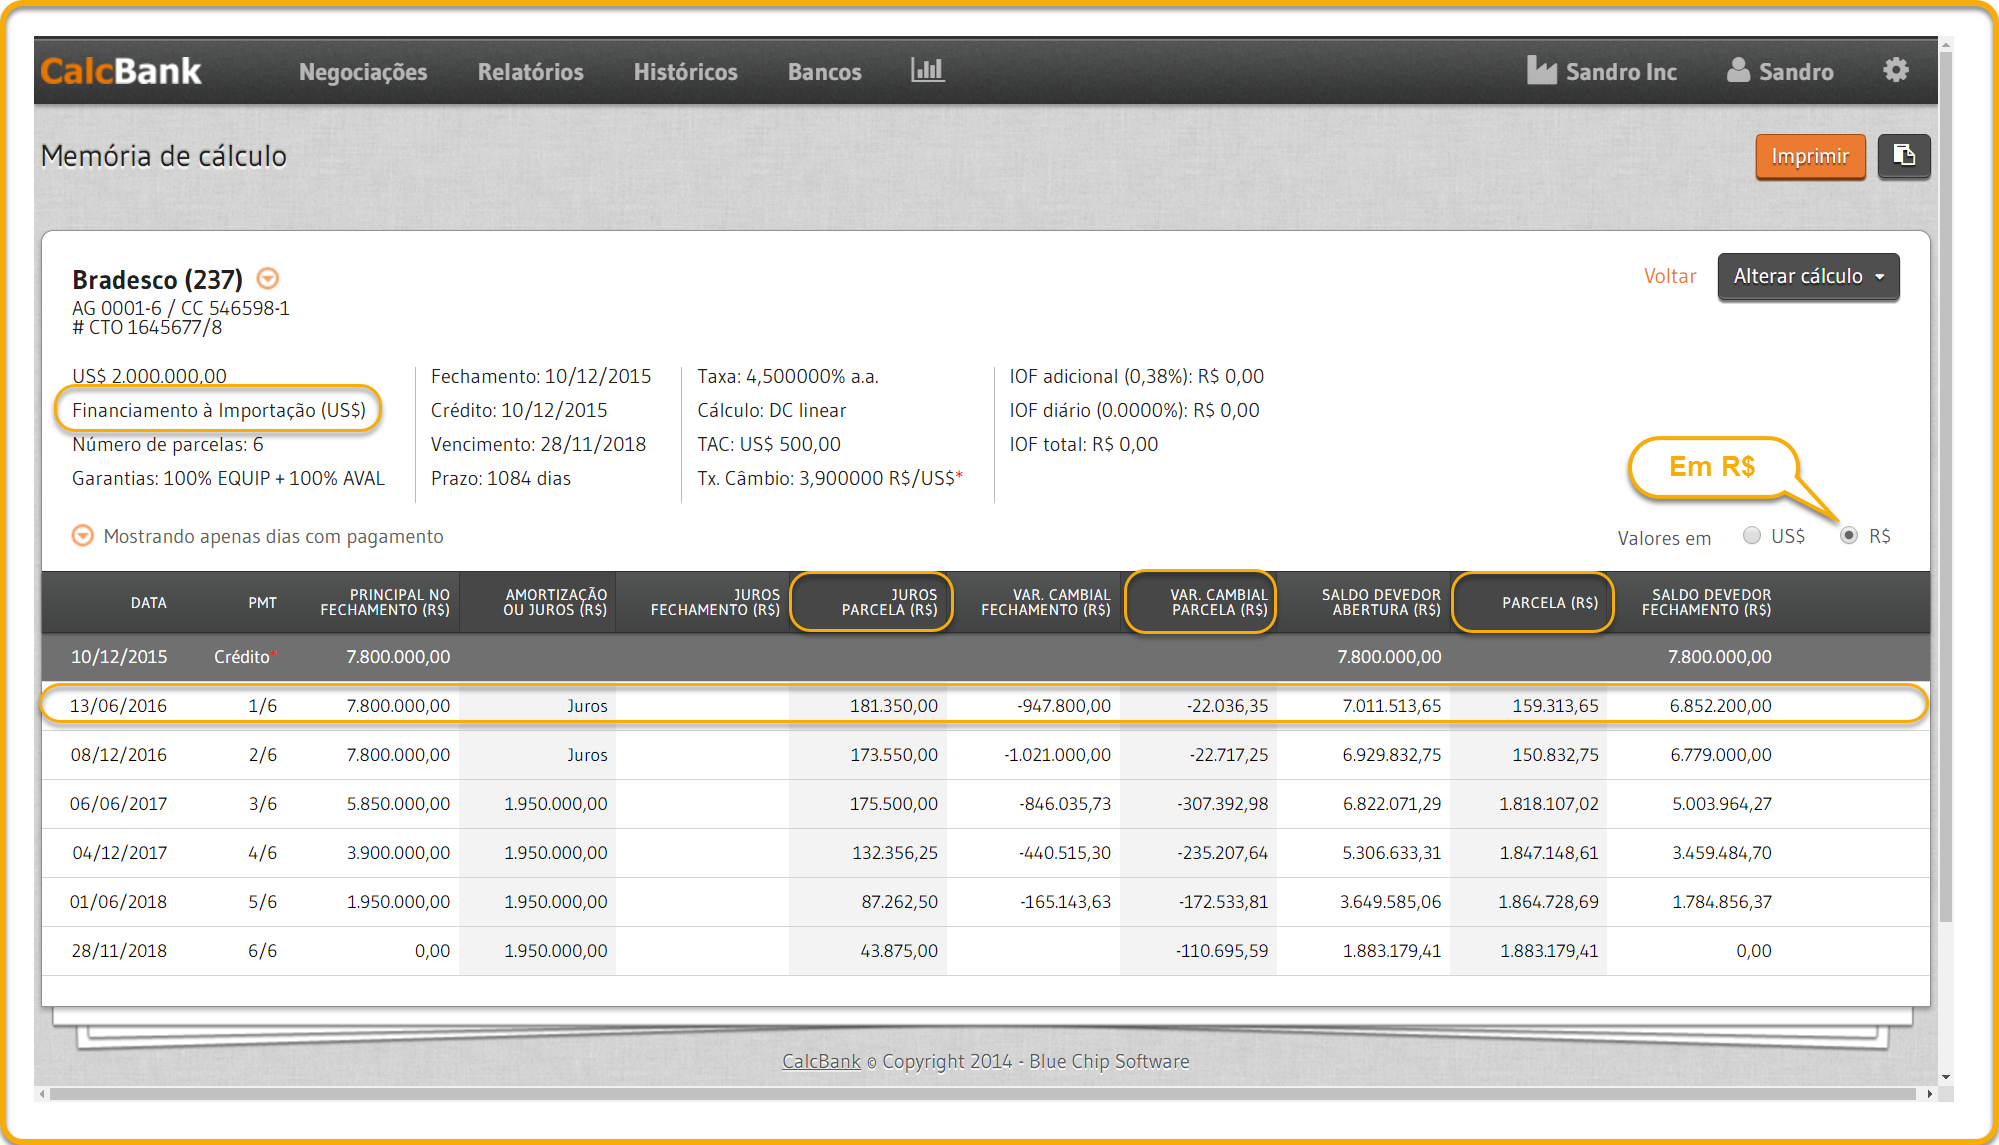Expand the arrow icon beside Bradesco (237)

pyautogui.click(x=267, y=278)
